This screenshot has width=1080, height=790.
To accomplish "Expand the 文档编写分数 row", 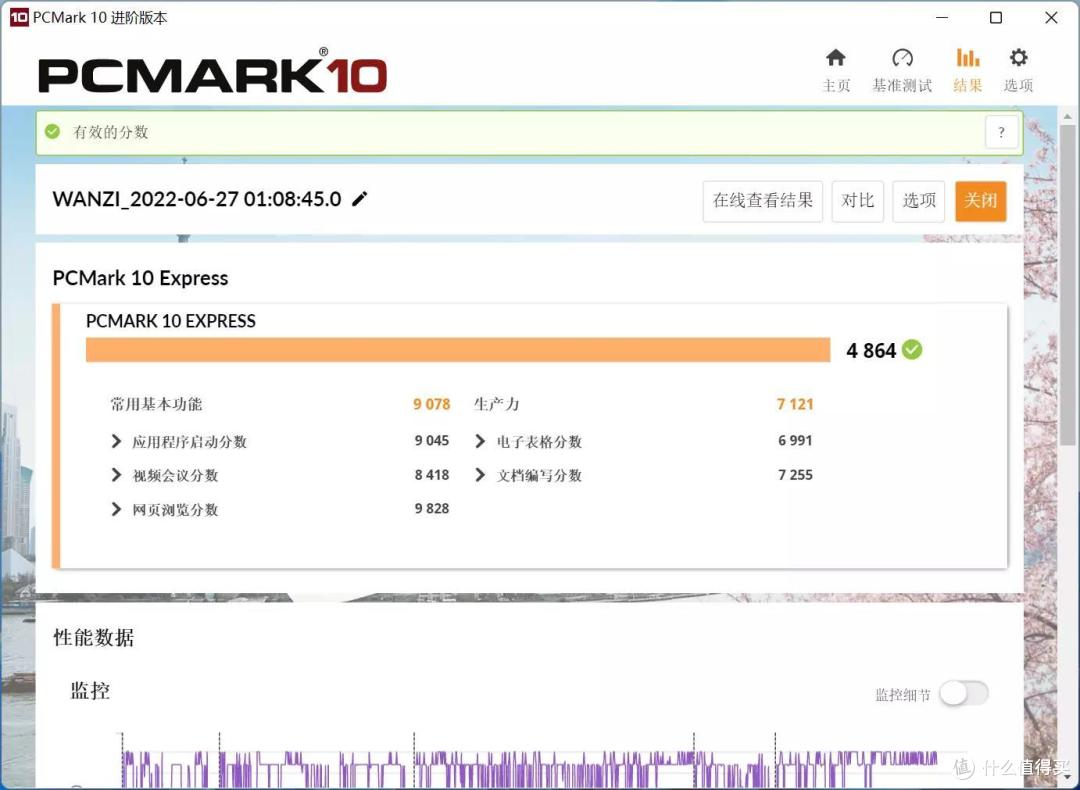I will click(480, 475).
